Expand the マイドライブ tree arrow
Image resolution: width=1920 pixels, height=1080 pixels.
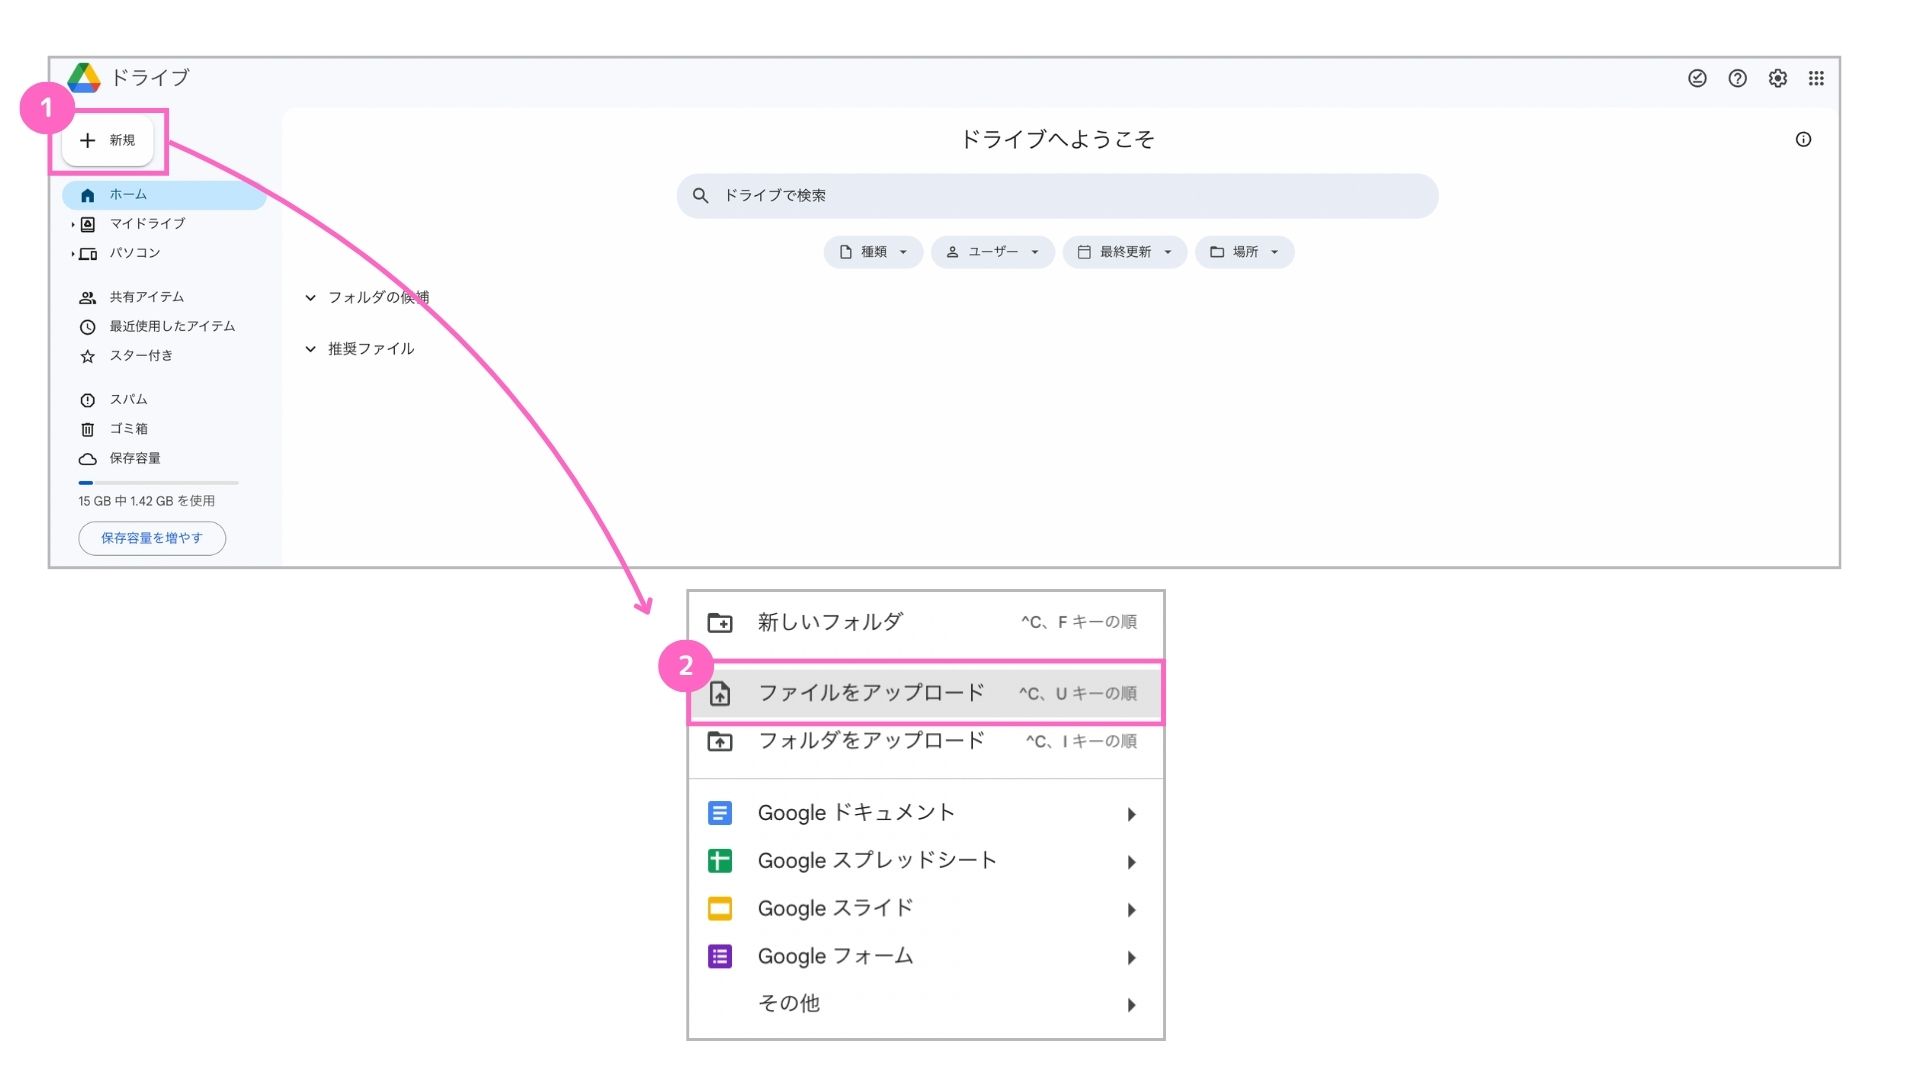point(73,225)
